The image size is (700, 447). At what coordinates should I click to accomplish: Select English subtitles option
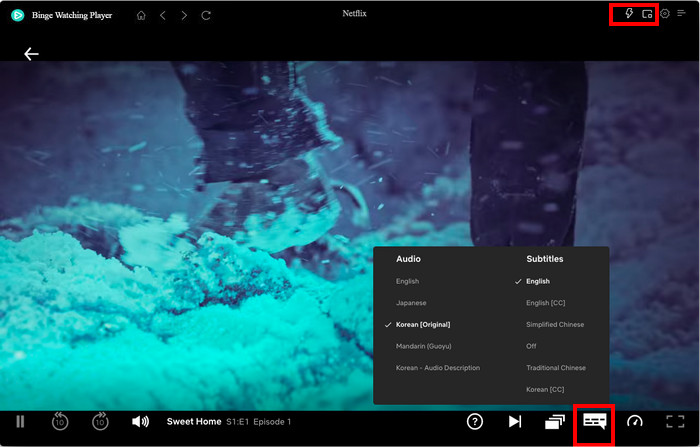pyautogui.click(x=538, y=281)
